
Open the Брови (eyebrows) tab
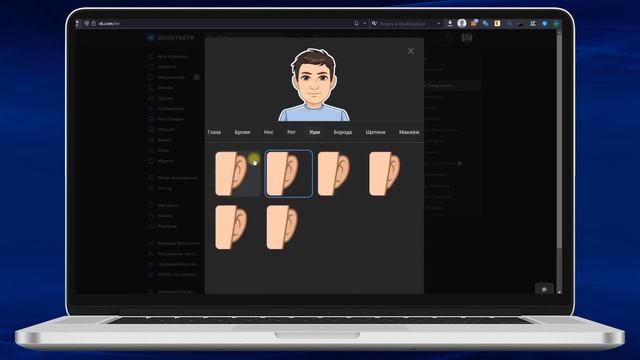pos(242,132)
